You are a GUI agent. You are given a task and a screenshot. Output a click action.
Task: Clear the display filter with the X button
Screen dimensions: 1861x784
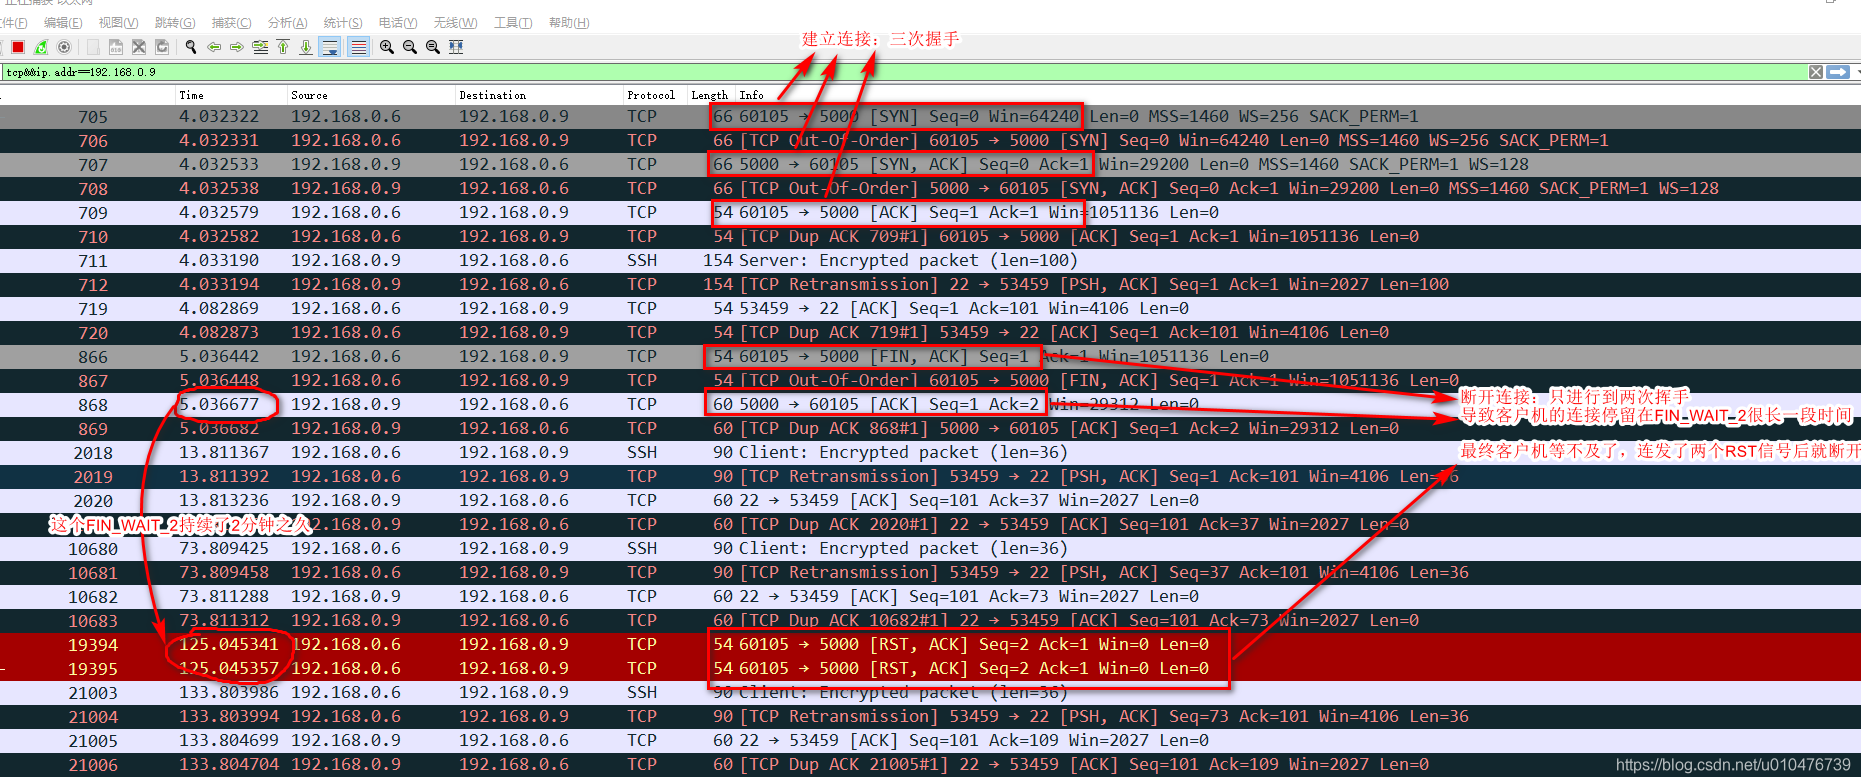(1816, 72)
